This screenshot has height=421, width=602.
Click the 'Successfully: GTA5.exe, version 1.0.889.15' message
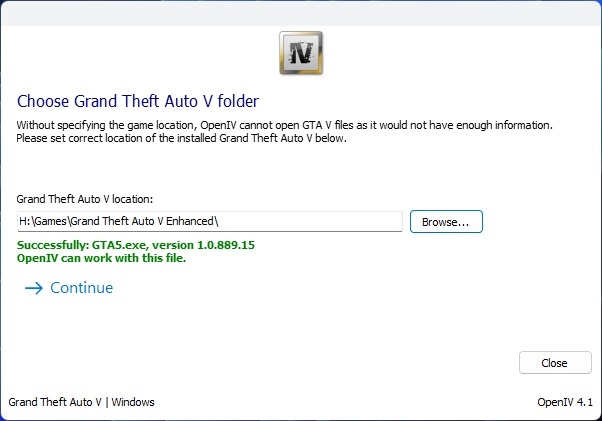click(136, 245)
